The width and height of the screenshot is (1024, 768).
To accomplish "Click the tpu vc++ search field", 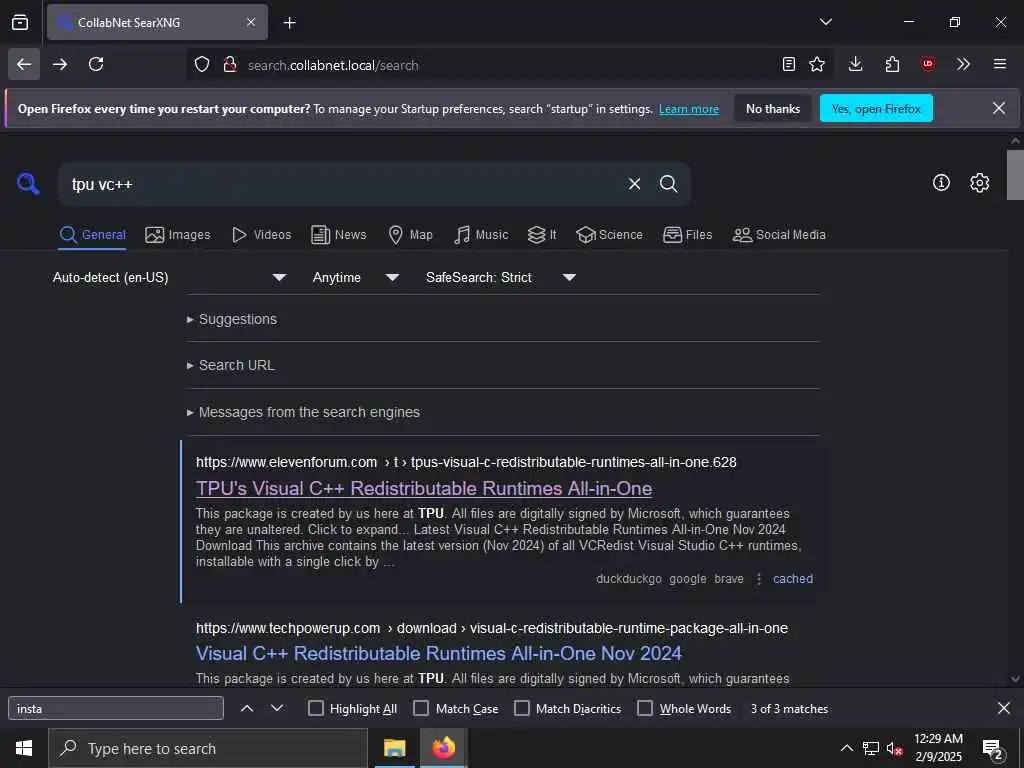I will click(x=343, y=184).
